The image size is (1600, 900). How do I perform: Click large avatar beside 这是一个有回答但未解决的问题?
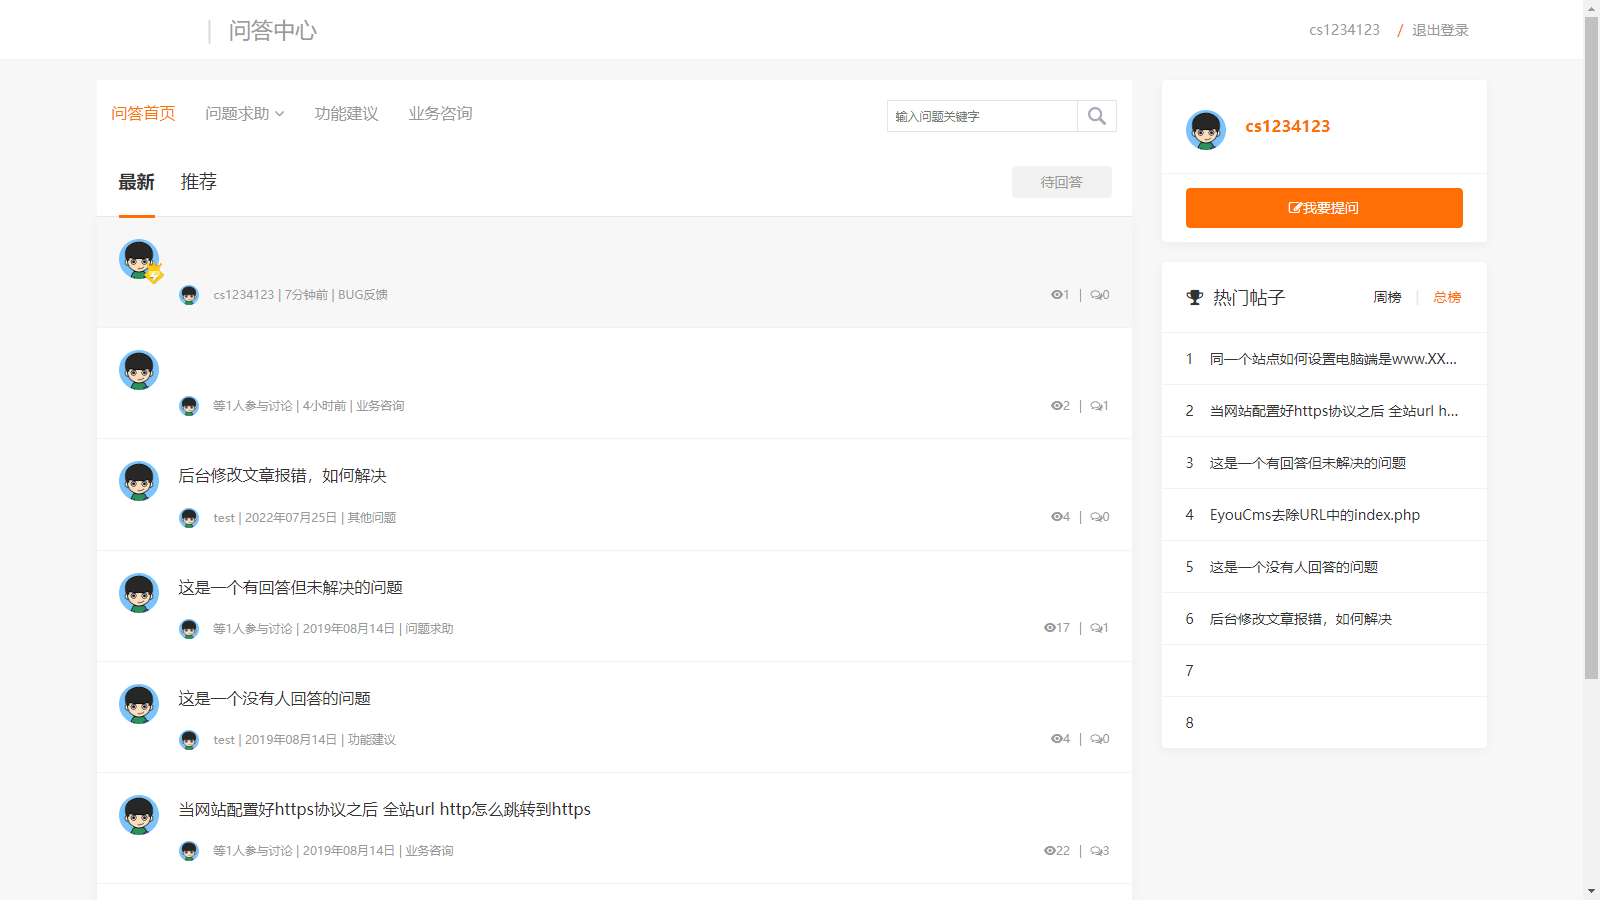pos(139,593)
